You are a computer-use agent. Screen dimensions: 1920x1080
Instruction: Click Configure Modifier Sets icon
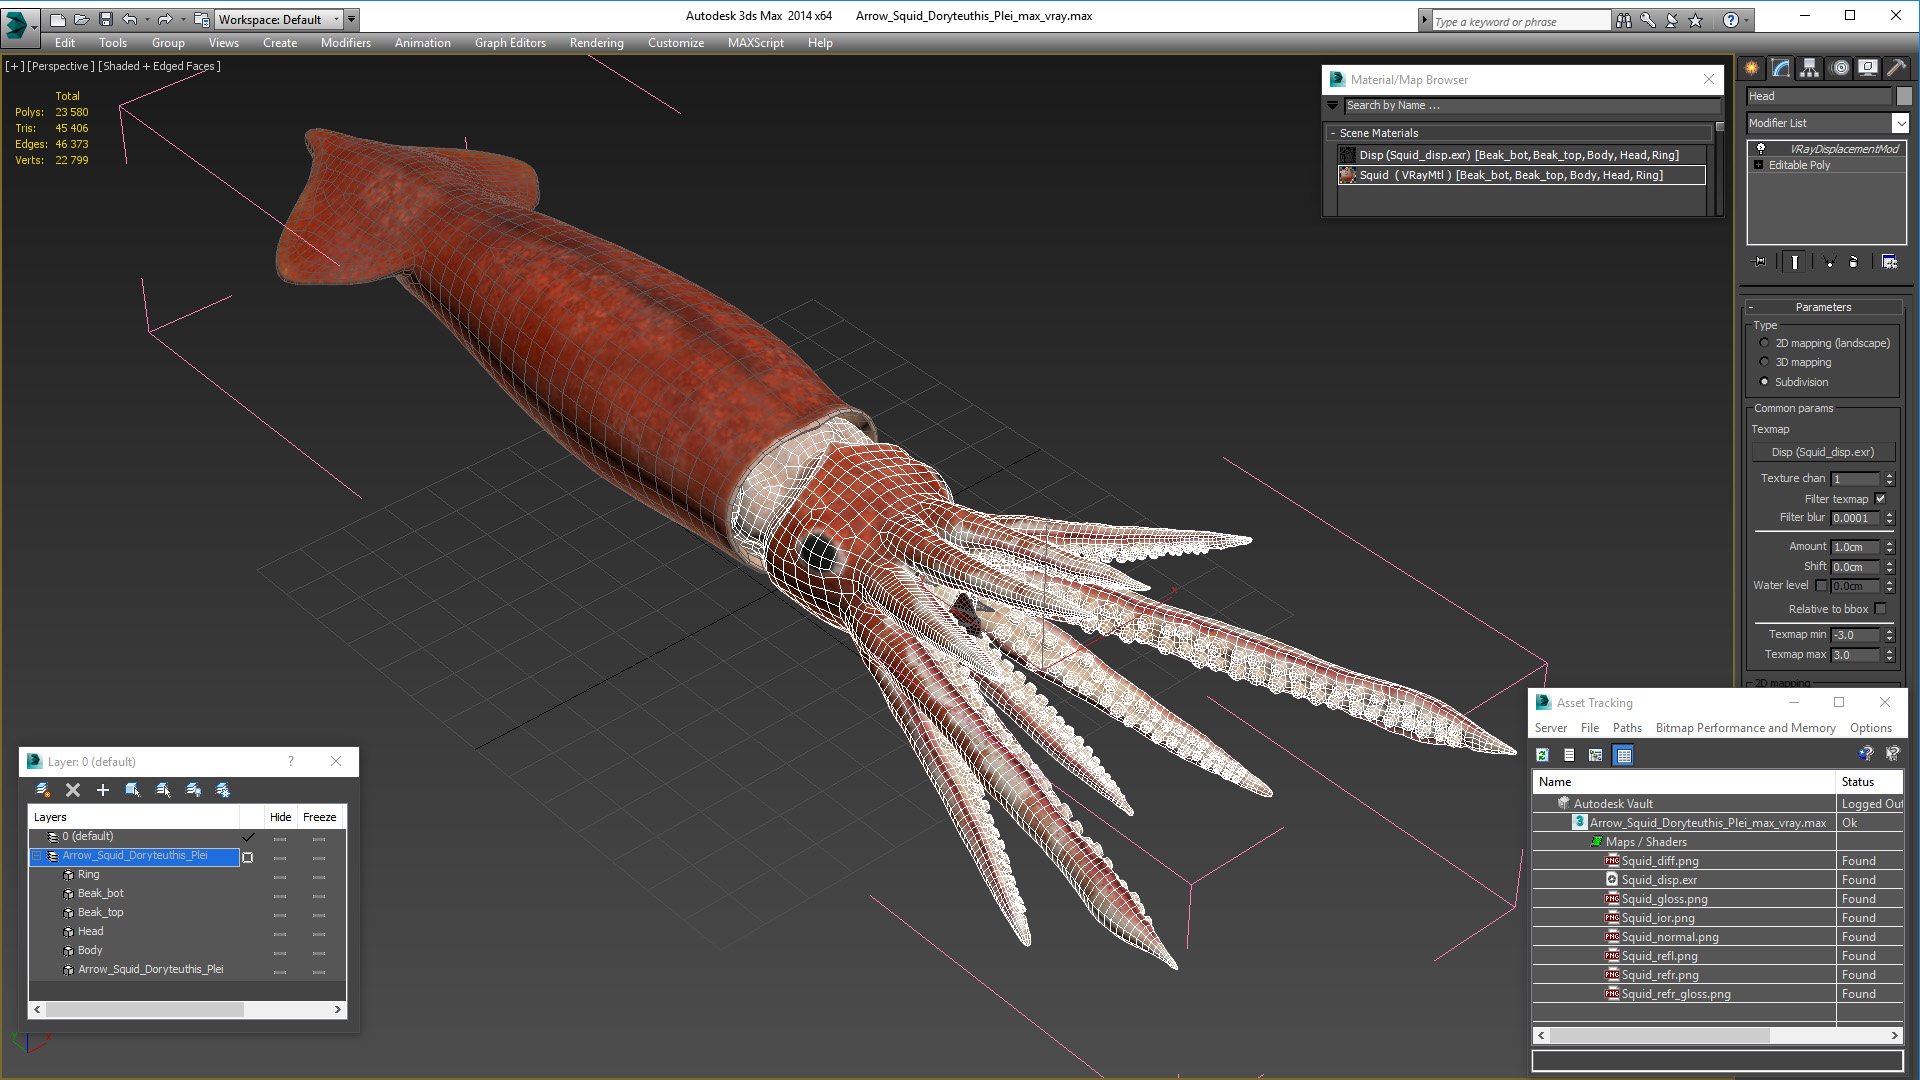pyautogui.click(x=1889, y=262)
